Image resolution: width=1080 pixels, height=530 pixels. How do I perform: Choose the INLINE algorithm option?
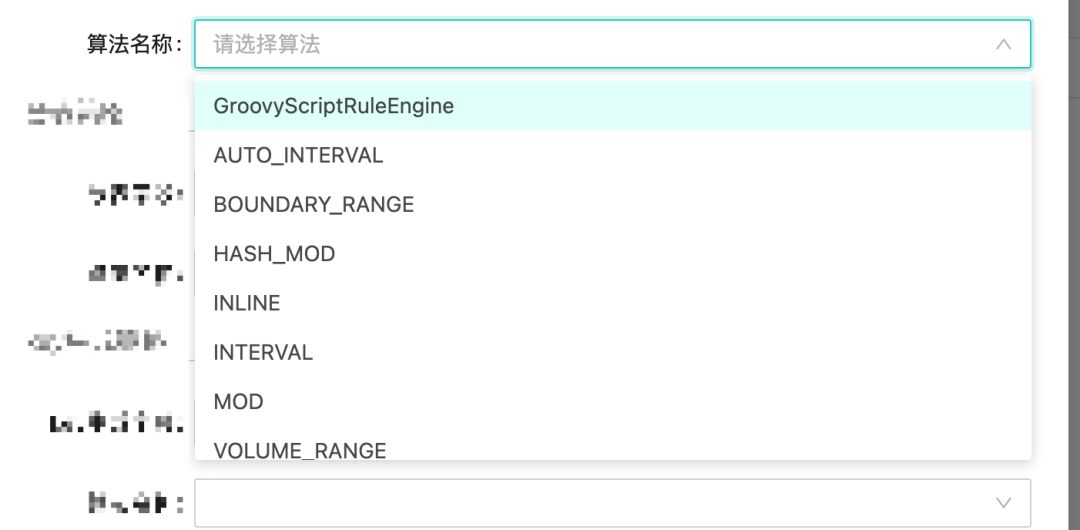[246, 303]
